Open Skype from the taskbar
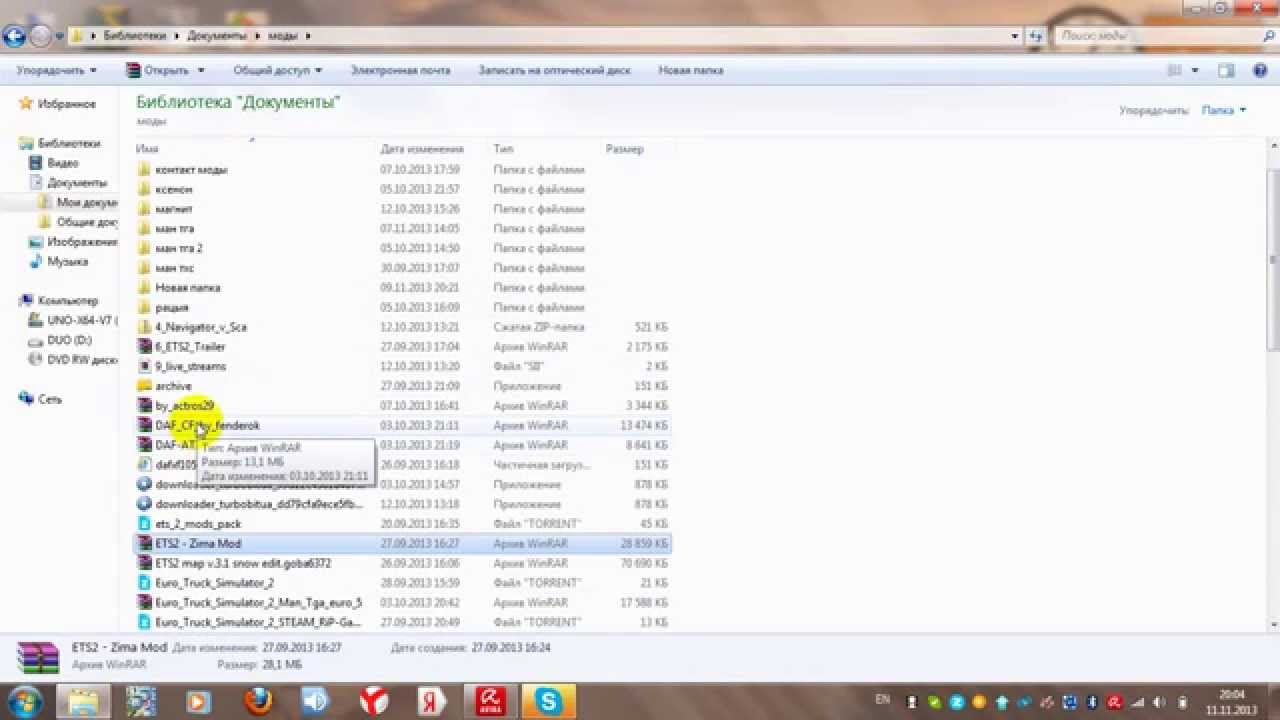1280x720 pixels. click(x=548, y=700)
